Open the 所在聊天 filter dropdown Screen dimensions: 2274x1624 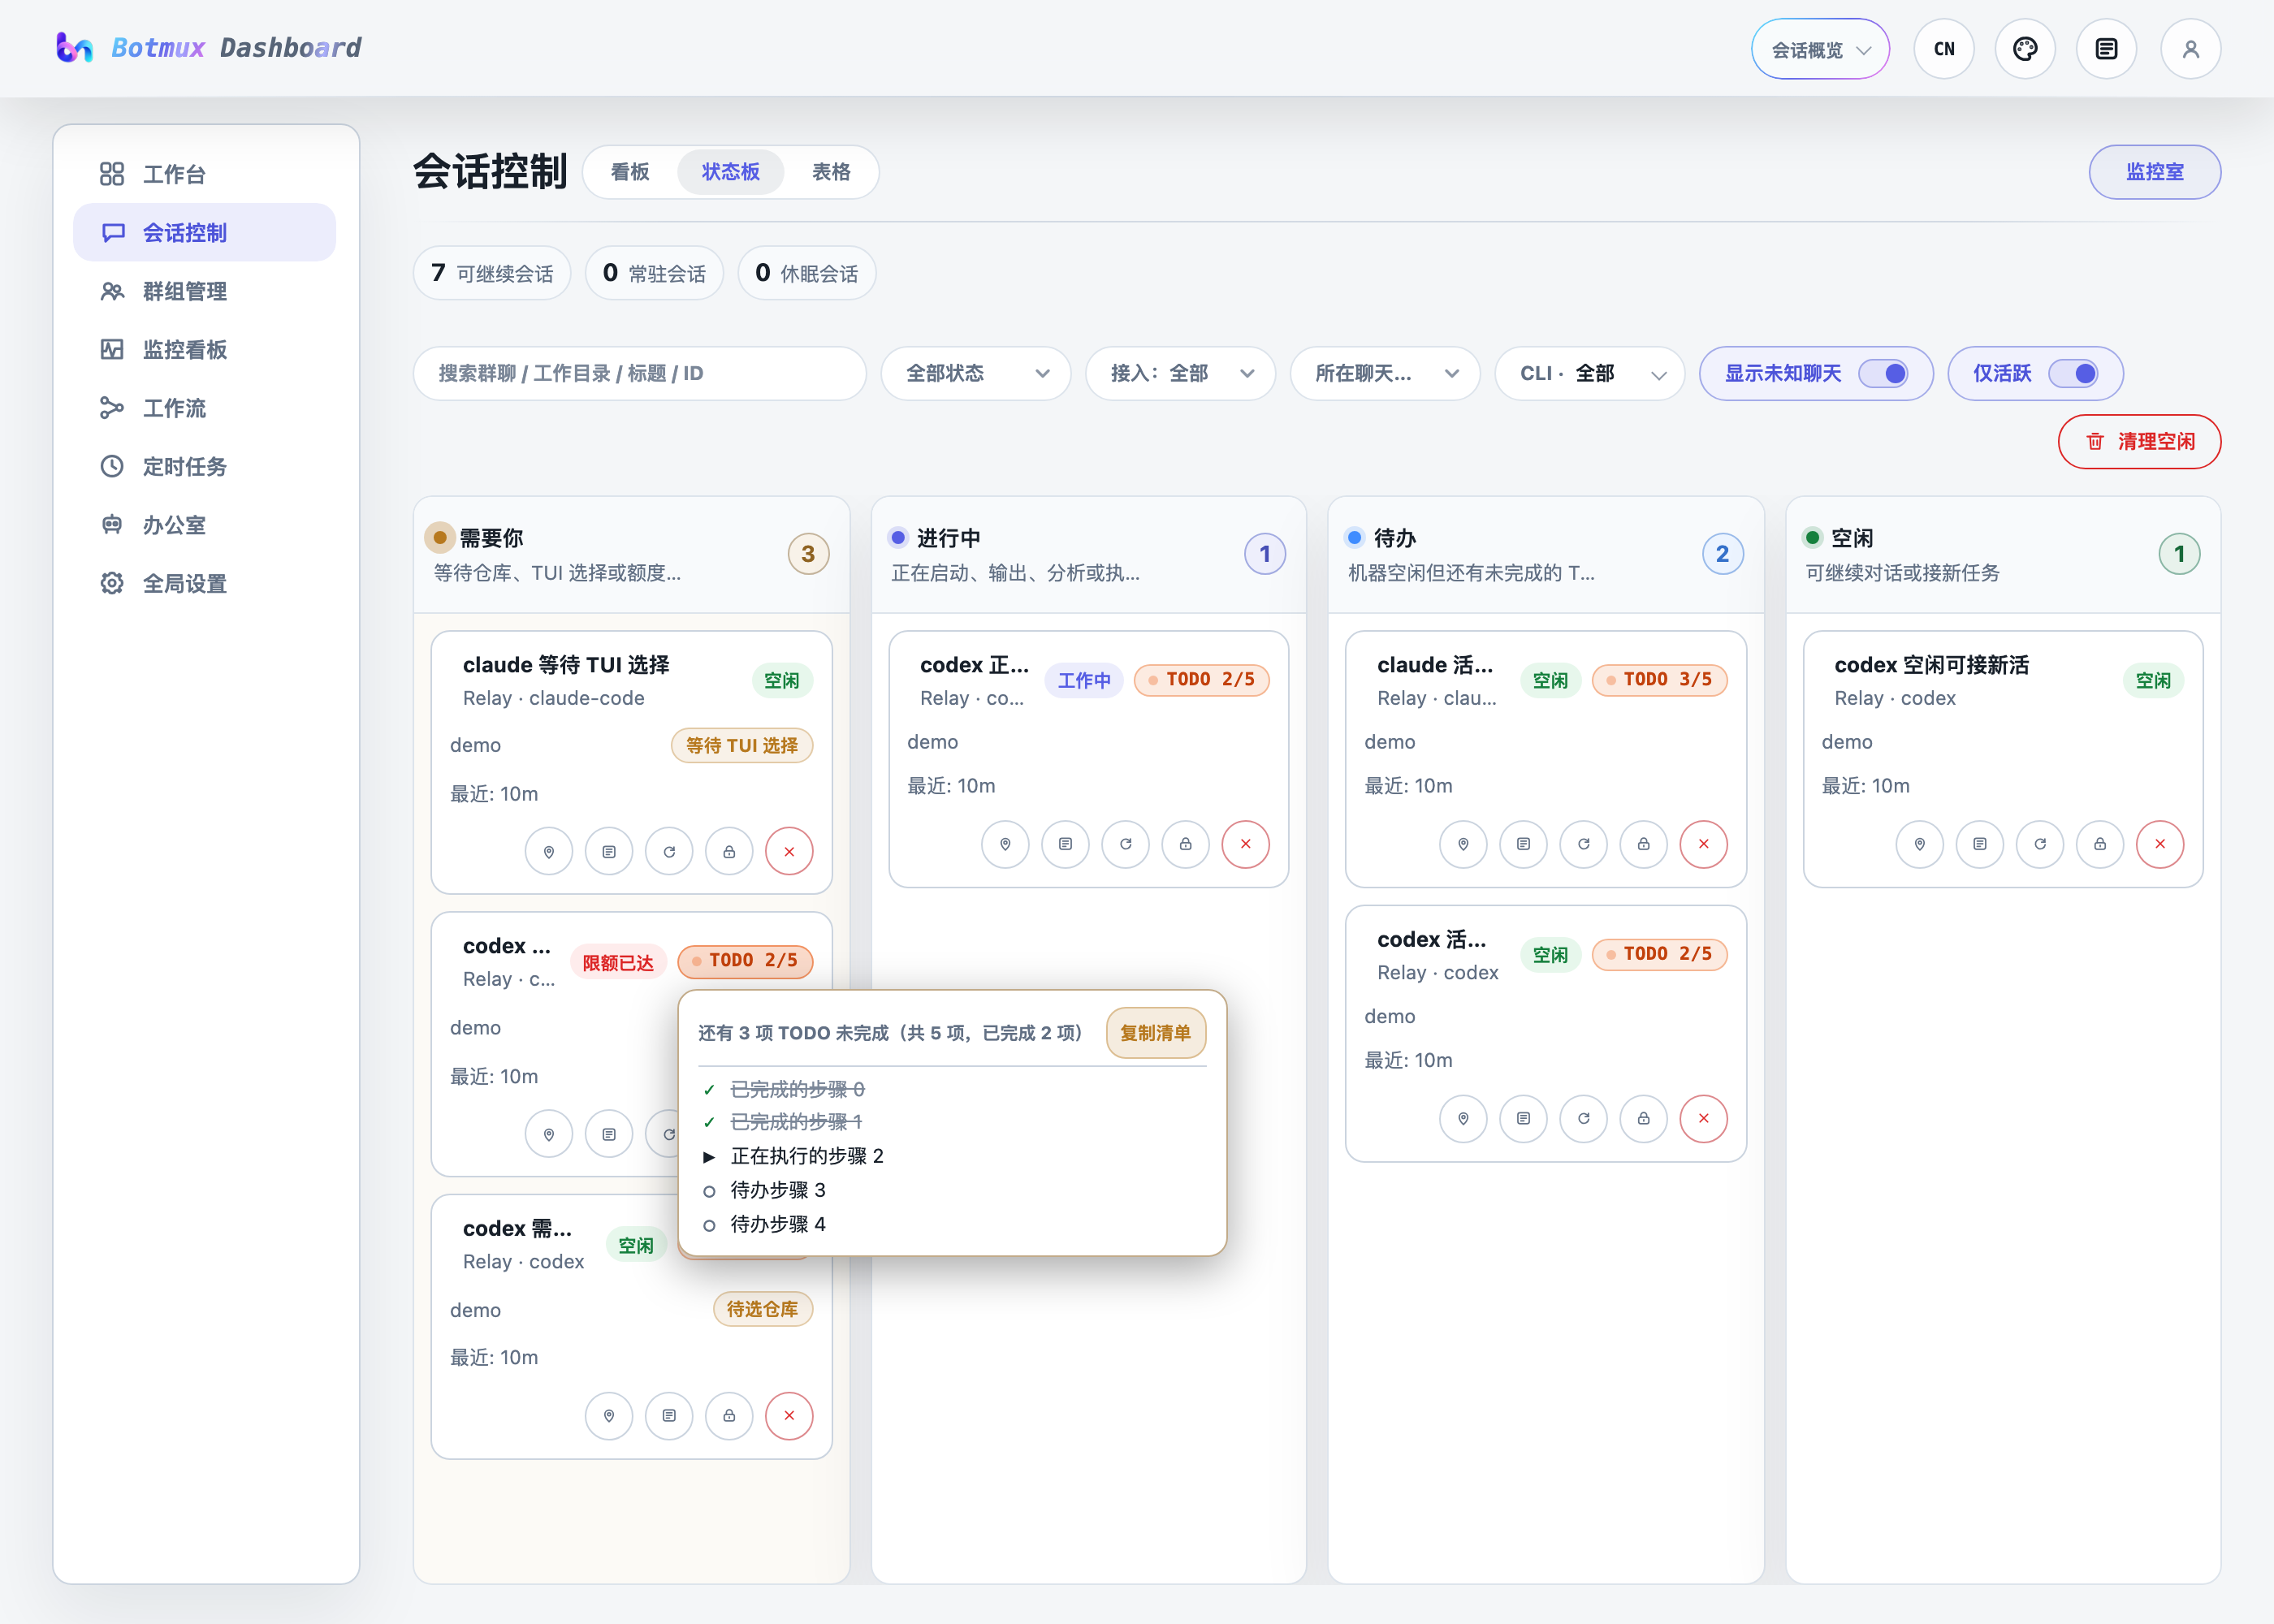coord(1385,373)
